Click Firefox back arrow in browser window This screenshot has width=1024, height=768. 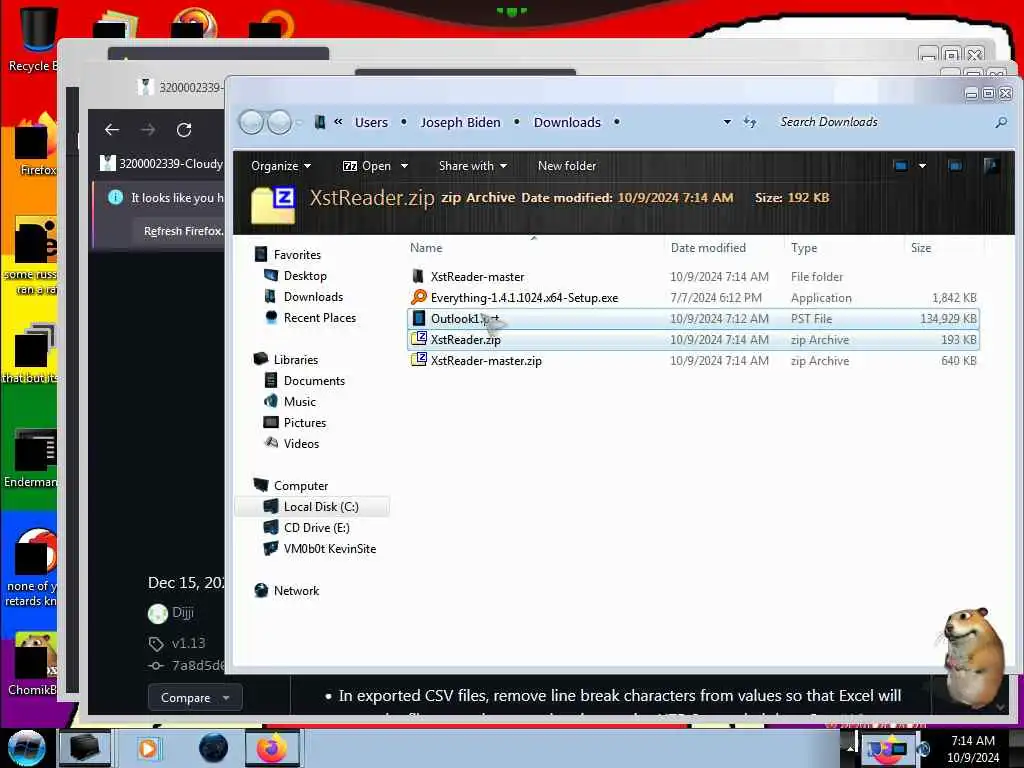pos(112,130)
